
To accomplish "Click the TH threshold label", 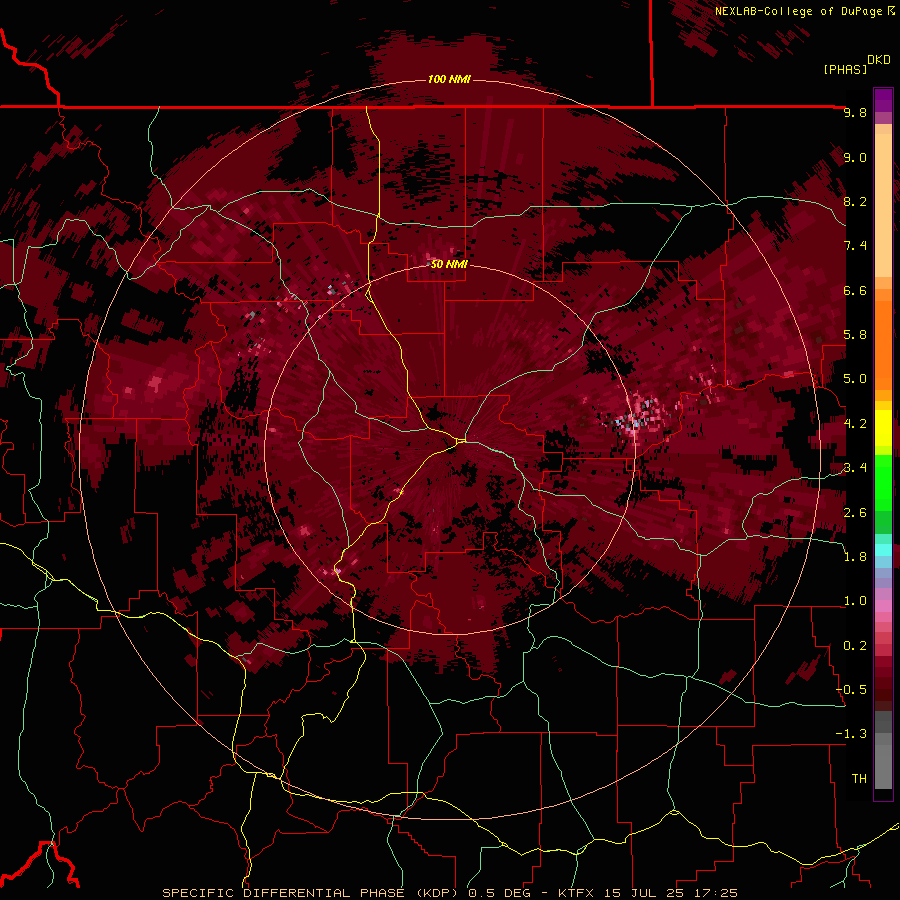I will 859,779.
